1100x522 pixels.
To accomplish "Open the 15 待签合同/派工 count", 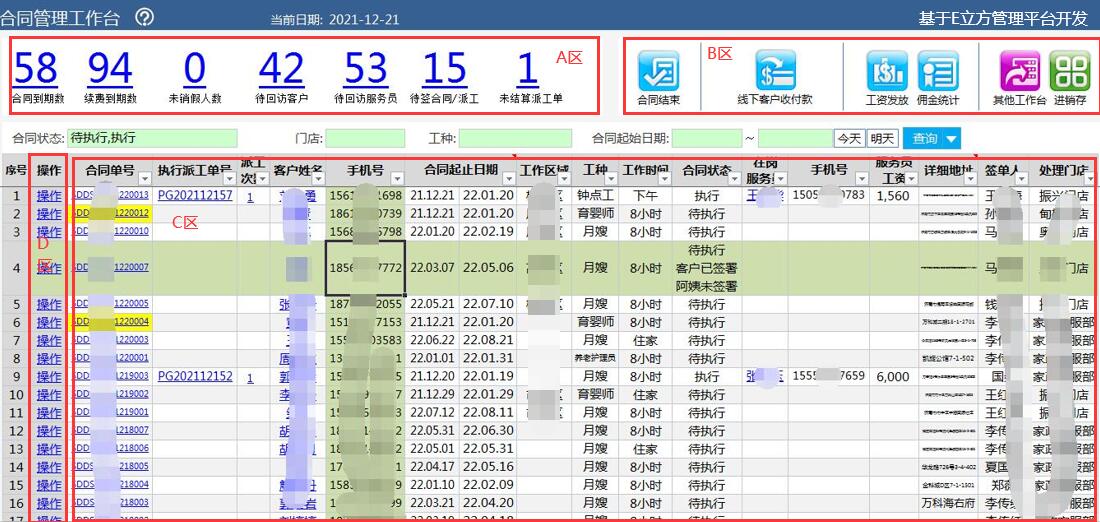I will 444,69.
